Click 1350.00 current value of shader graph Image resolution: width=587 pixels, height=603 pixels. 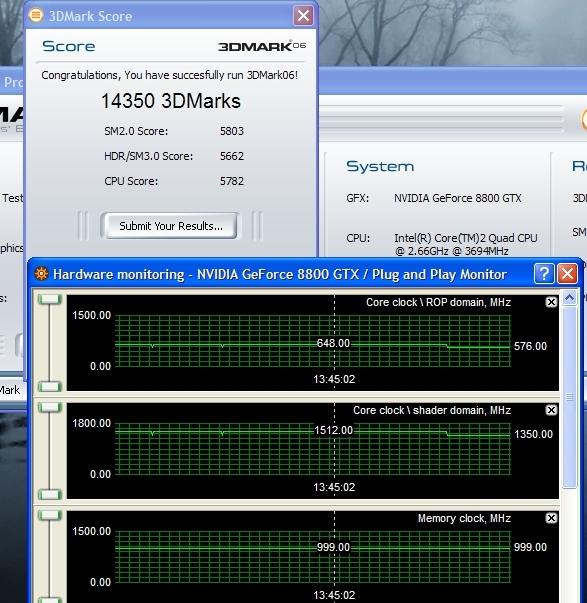(x=533, y=434)
